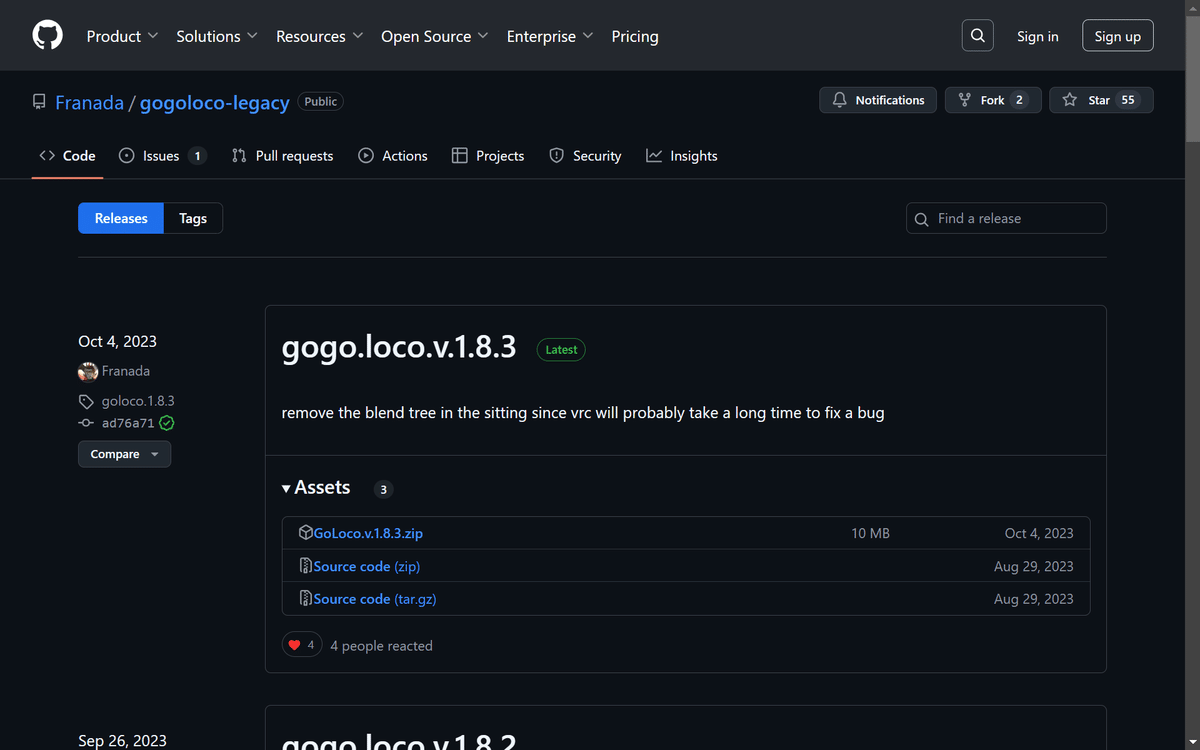
Task: Expand the Product menu
Action: [x=122, y=36]
